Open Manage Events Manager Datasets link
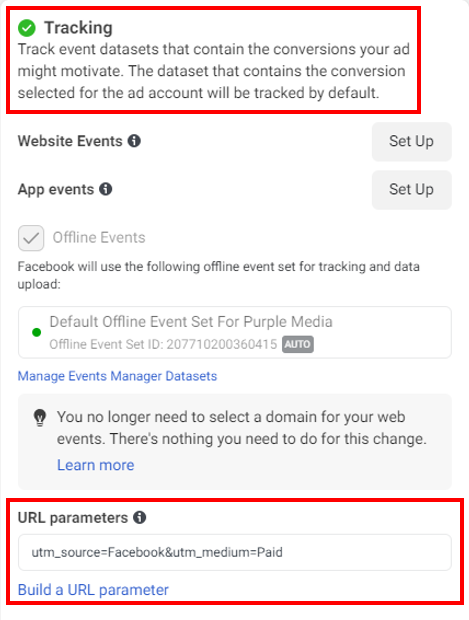 [117, 376]
